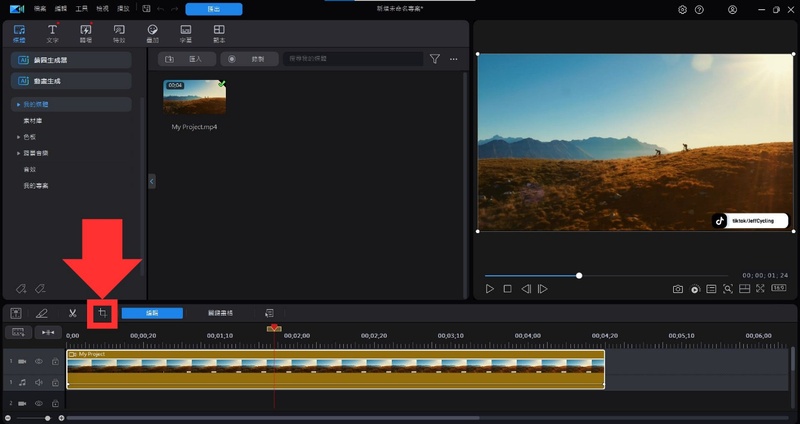This screenshot has height=424, width=800.
Task: Click the 匯入 import media button
Action: (185, 59)
